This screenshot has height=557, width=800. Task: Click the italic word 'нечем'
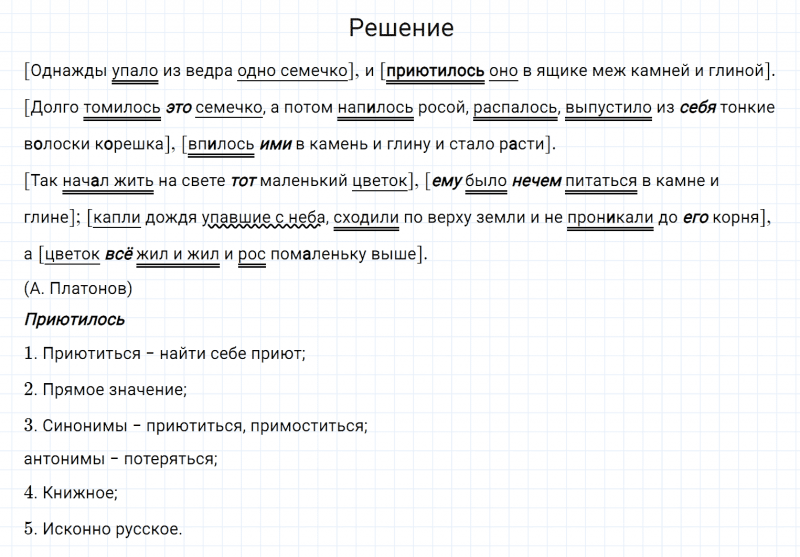click(537, 181)
